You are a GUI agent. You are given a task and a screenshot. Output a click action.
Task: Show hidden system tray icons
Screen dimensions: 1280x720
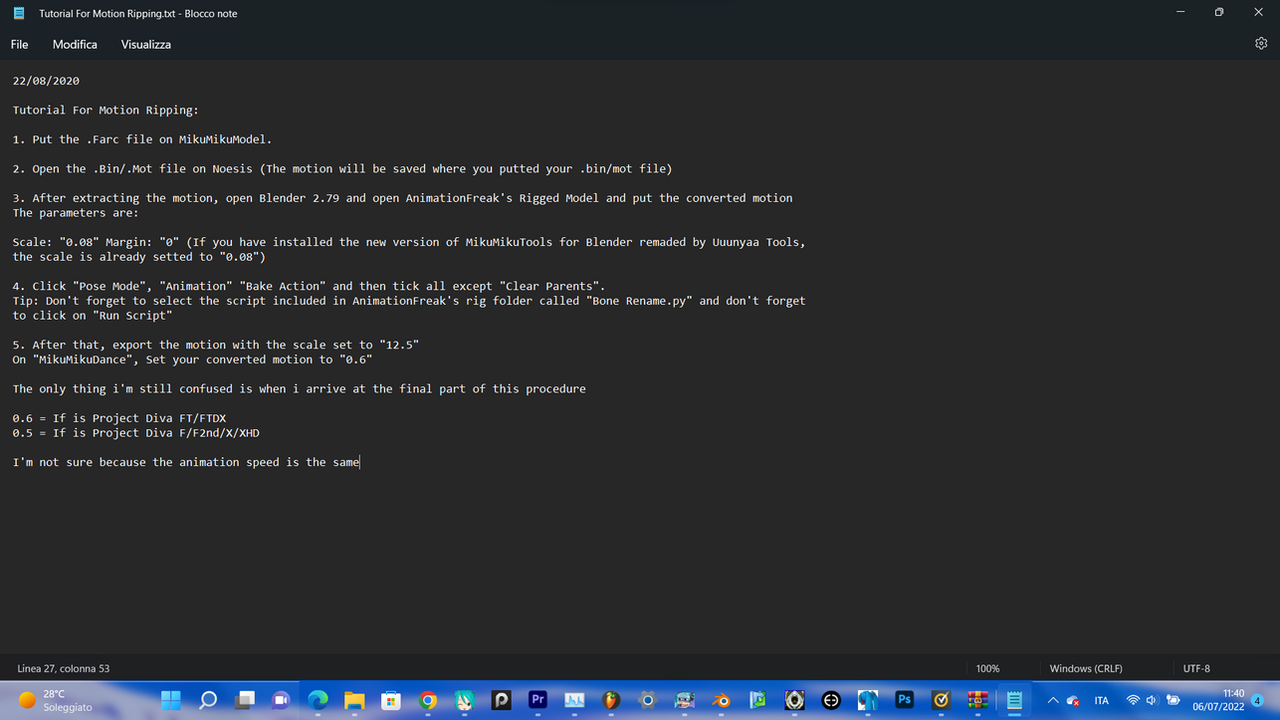[x=1052, y=700]
